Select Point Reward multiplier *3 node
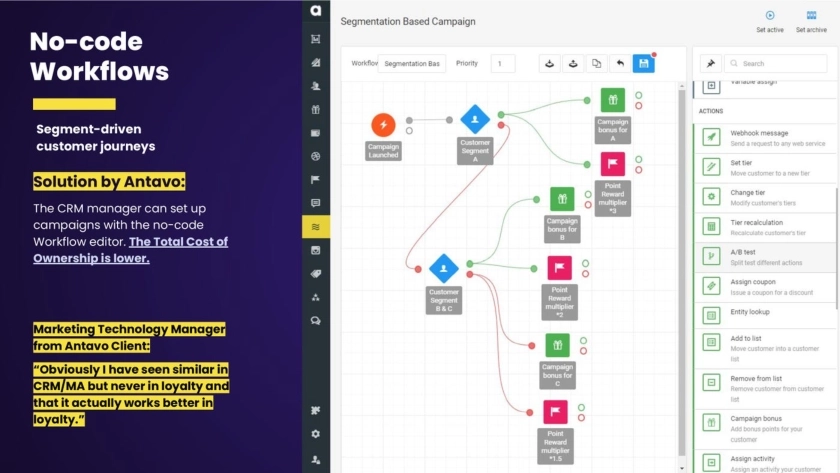 coord(613,164)
